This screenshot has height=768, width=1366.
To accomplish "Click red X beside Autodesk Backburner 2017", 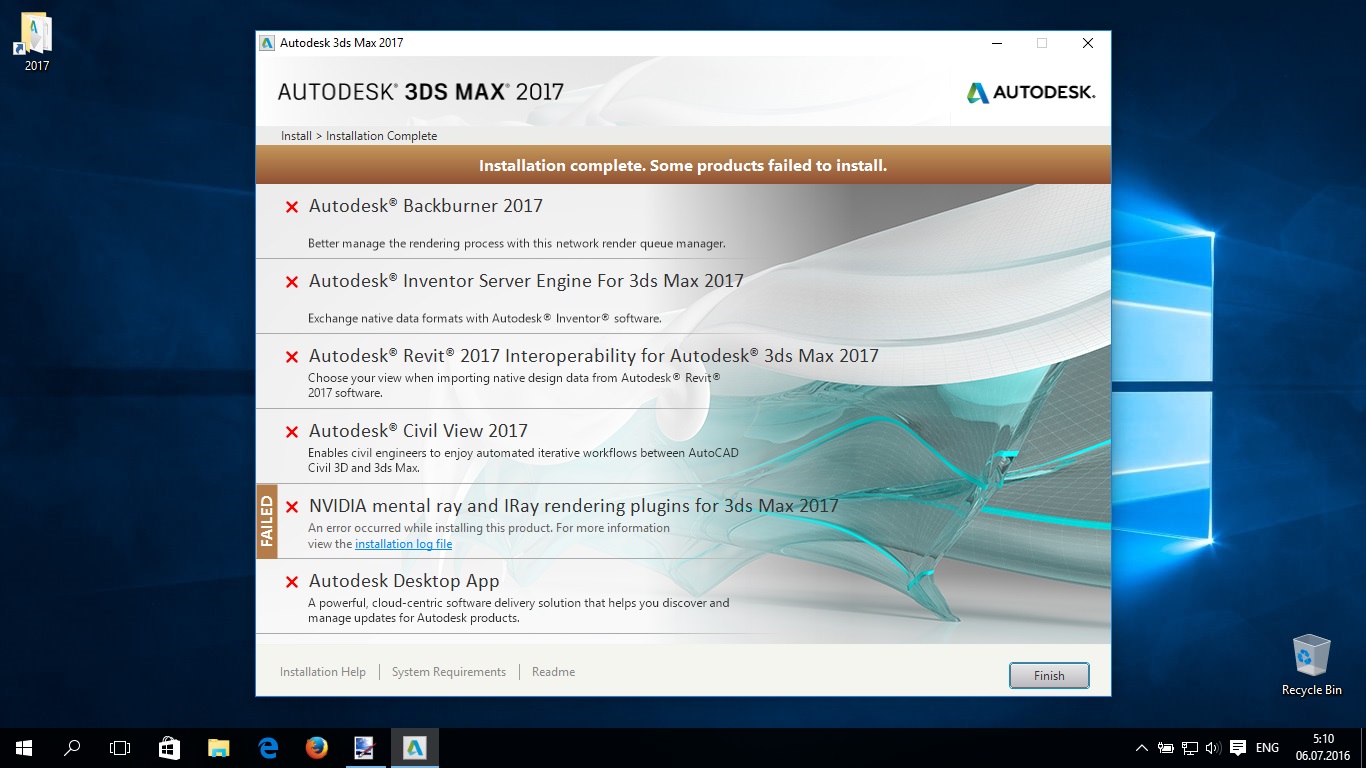I will [x=292, y=207].
